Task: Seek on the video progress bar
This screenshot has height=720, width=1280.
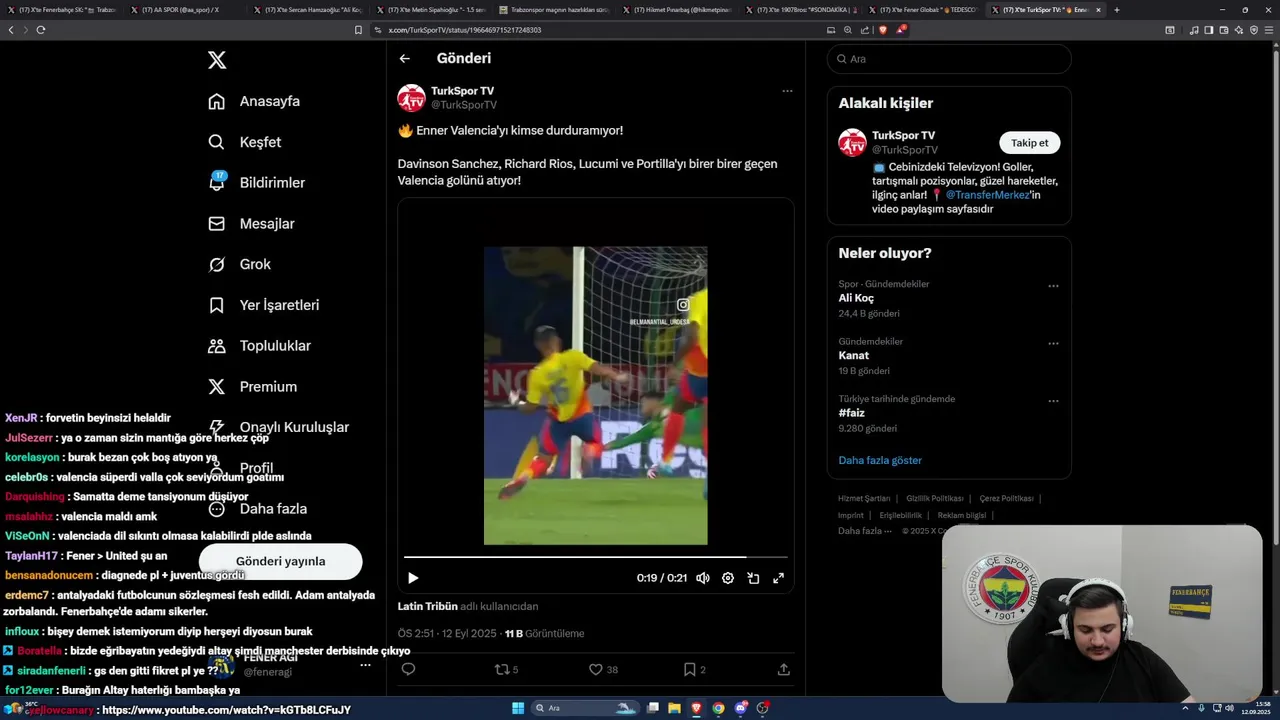Action: [595, 557]
